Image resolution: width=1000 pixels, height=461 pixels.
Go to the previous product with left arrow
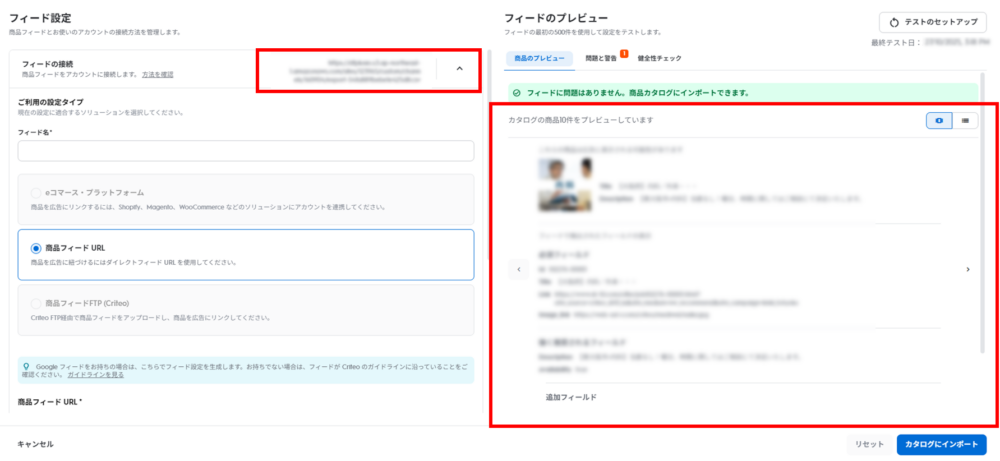[x=518, y=269]
